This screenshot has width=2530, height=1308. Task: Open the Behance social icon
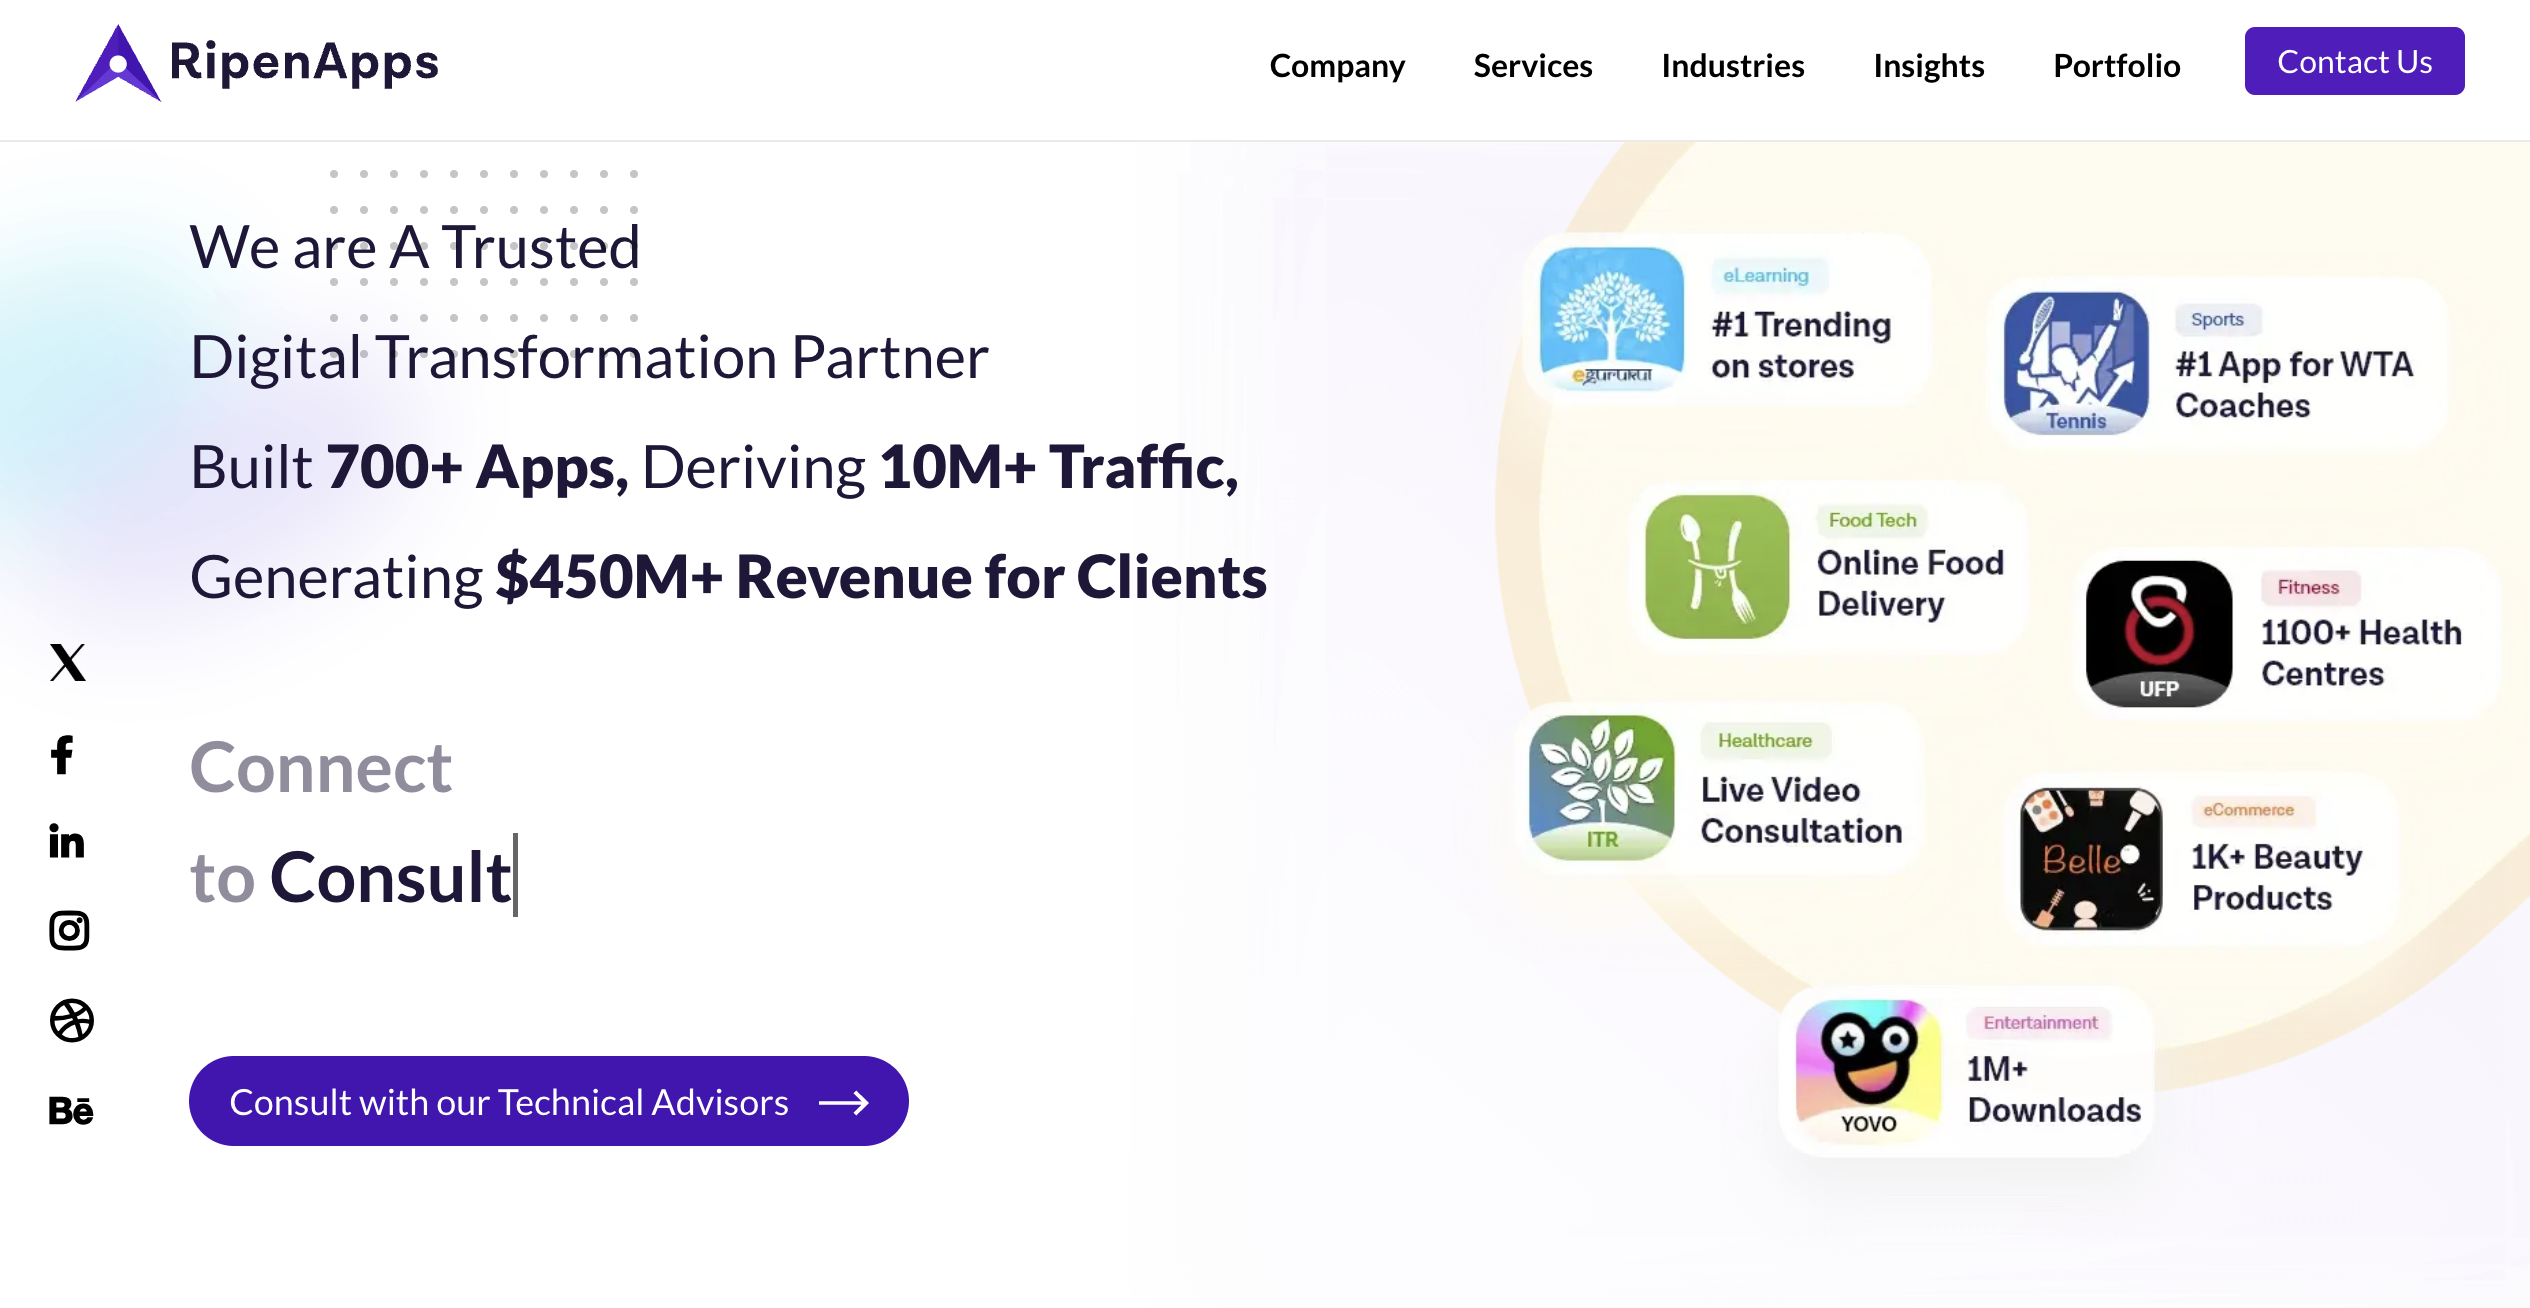[70, 1110]
